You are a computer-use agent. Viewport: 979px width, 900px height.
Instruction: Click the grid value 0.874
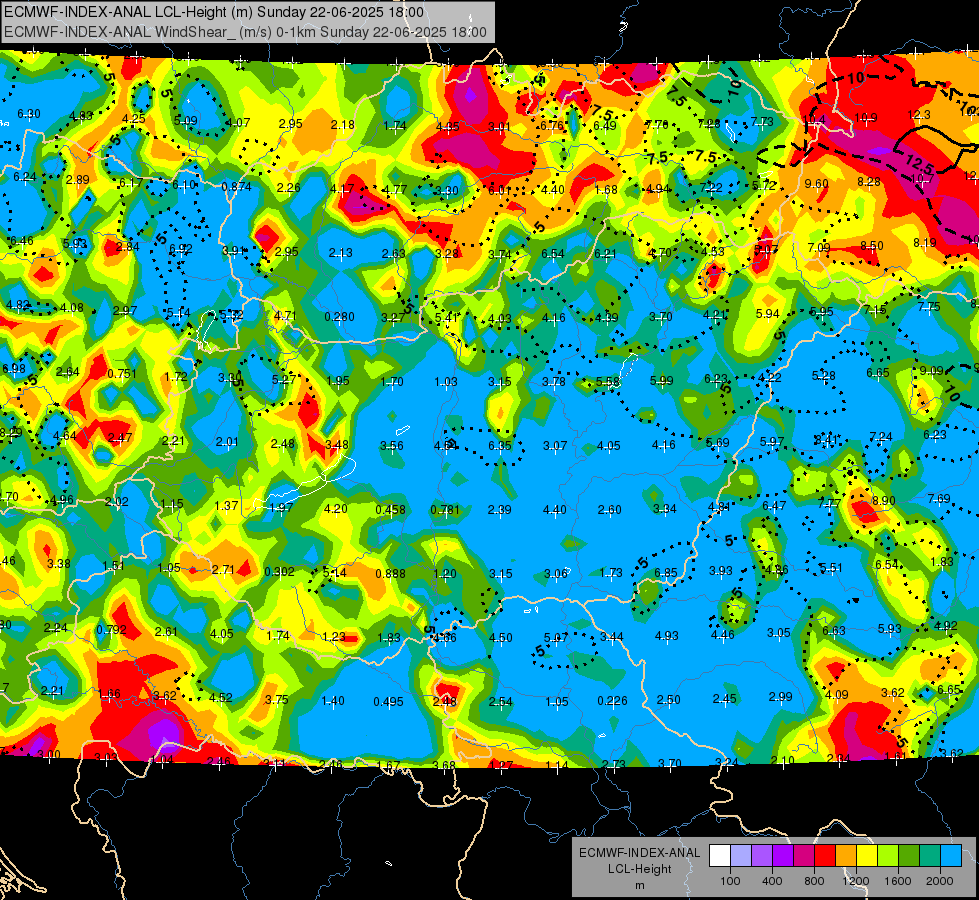click(237, 186)
